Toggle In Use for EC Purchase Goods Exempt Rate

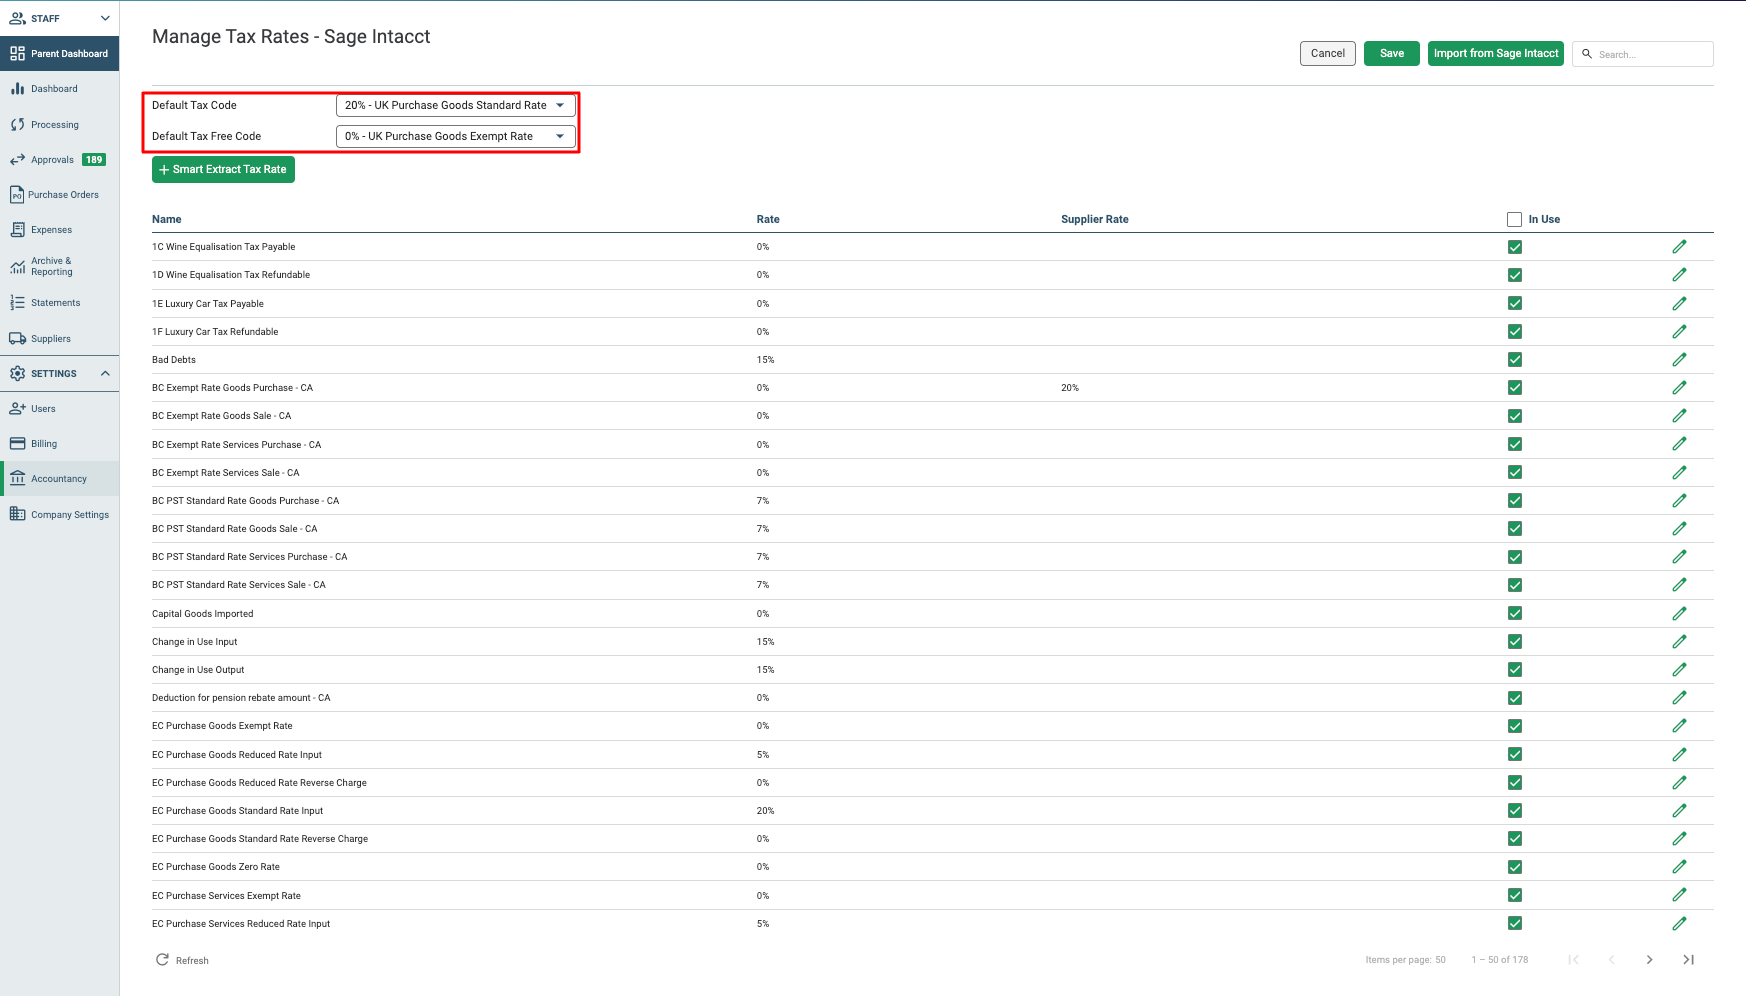1514,726
